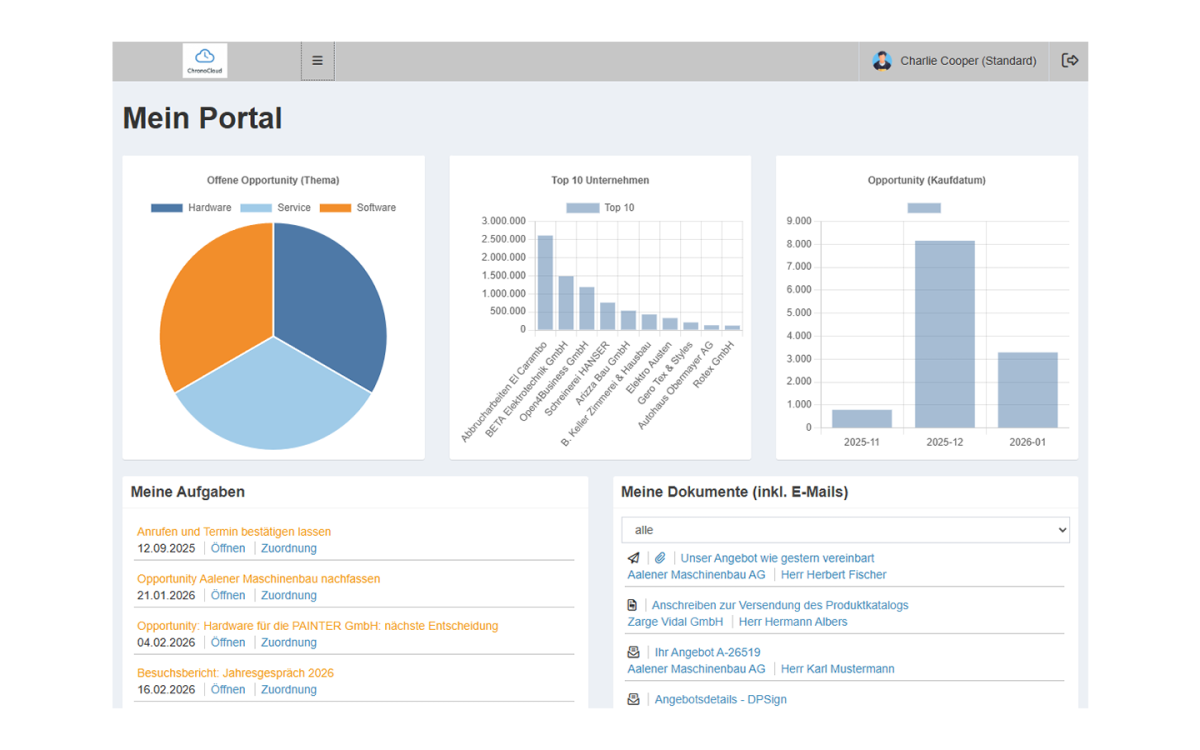The width and height of the screenshot is (1200, 750).
Task: Click the 2025-11 bar
Action: tap(862, 419)
